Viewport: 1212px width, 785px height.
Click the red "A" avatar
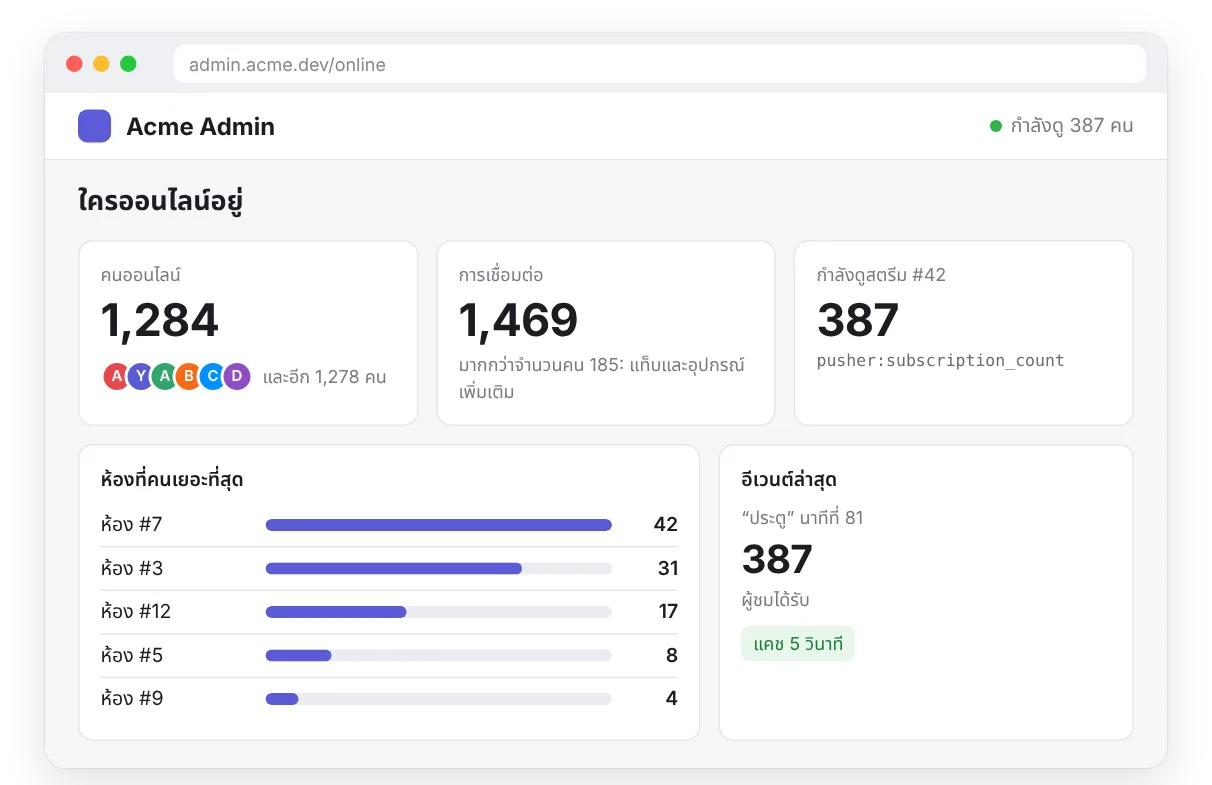[116, 376]
